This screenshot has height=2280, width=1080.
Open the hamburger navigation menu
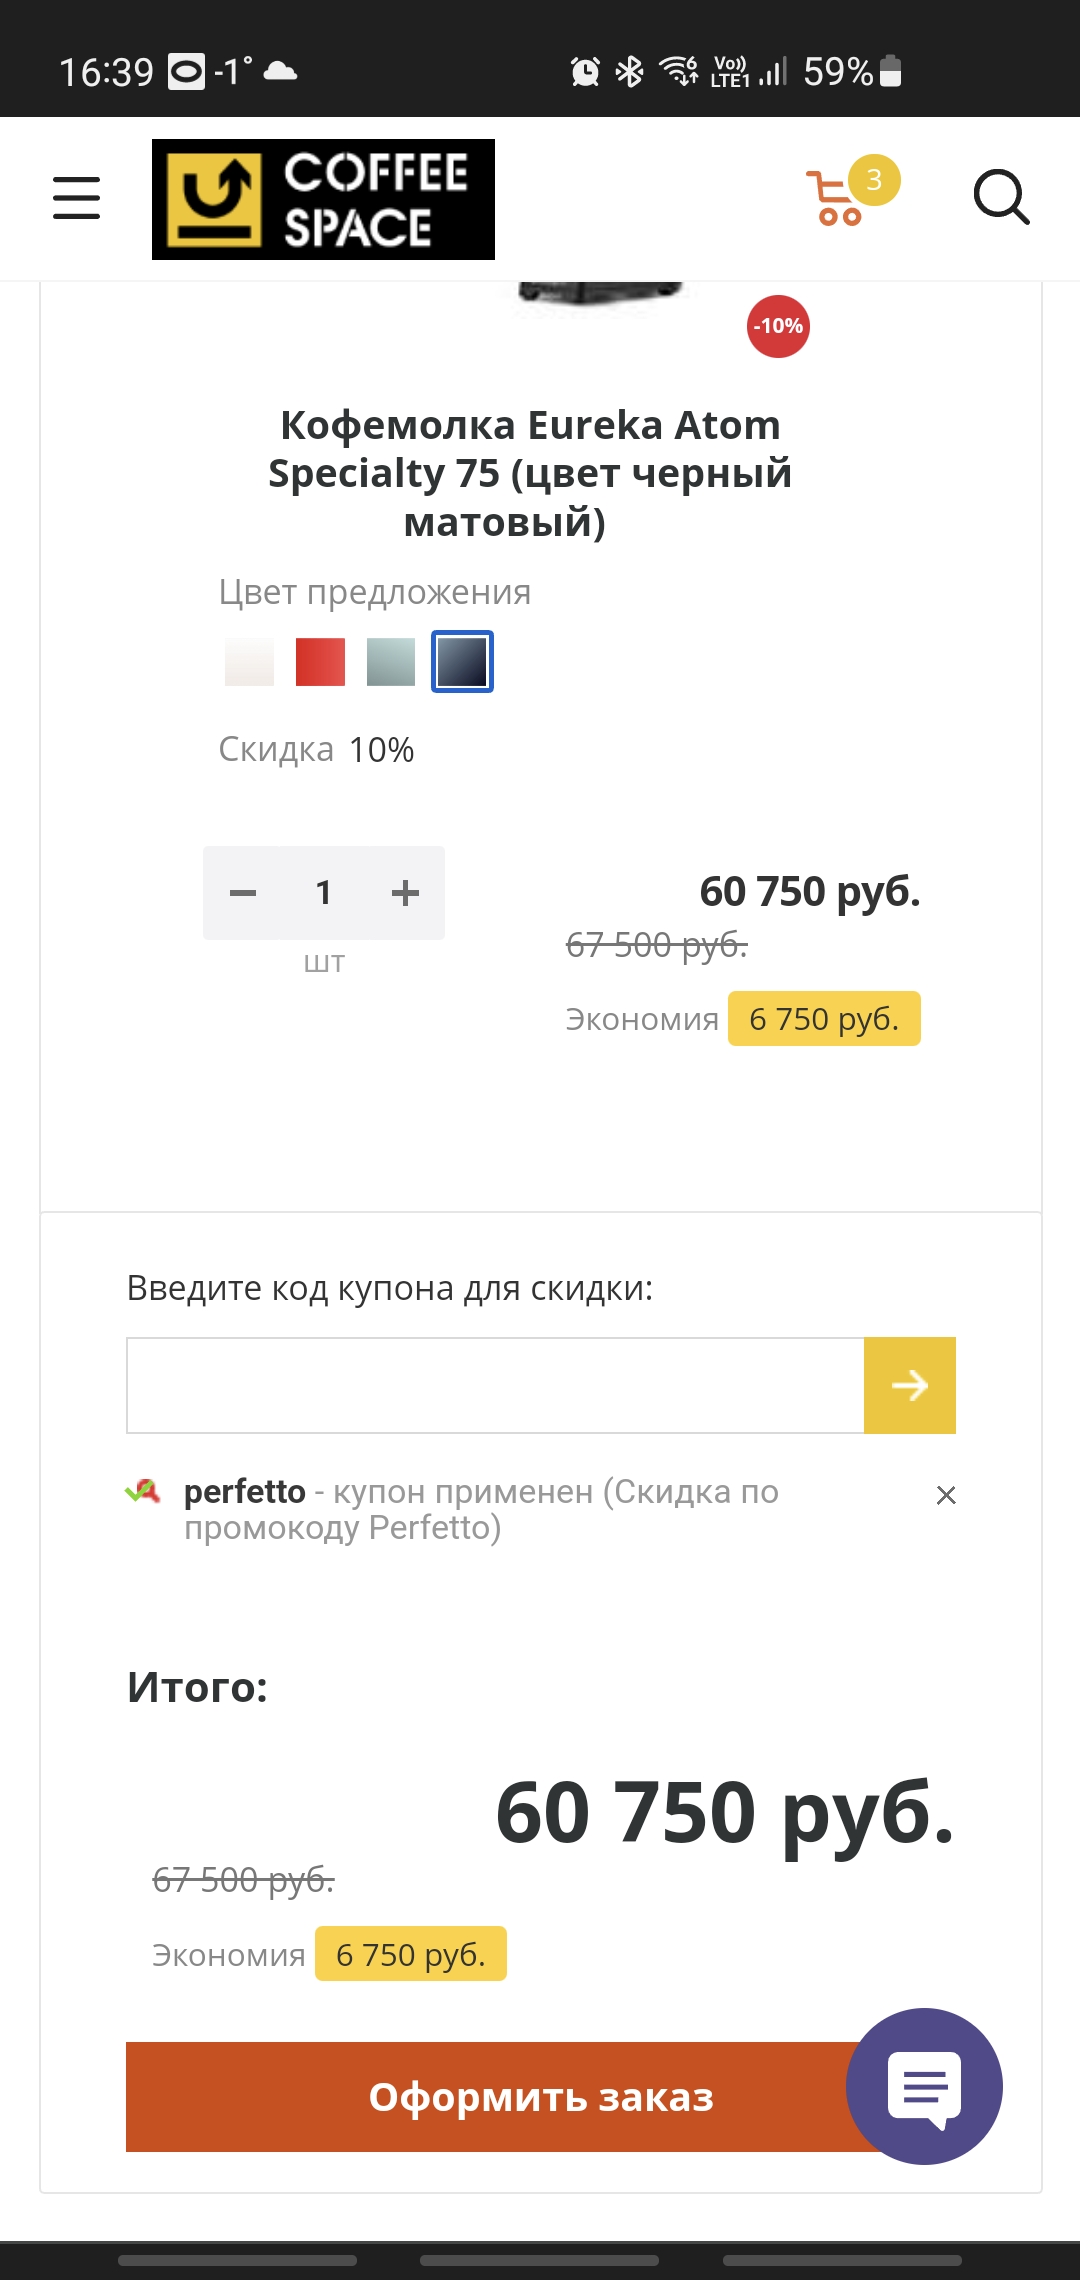[76, 198]
